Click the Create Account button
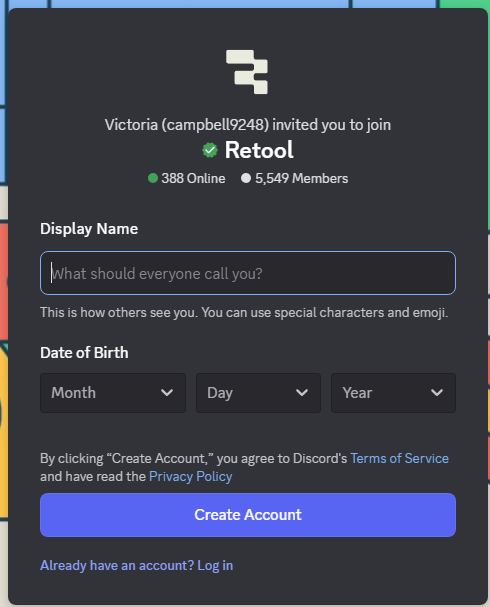Screen dimensions: 490x607 point(248,515)
